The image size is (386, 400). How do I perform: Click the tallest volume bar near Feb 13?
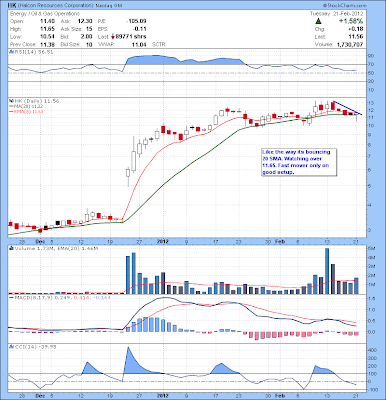(327, 271)
